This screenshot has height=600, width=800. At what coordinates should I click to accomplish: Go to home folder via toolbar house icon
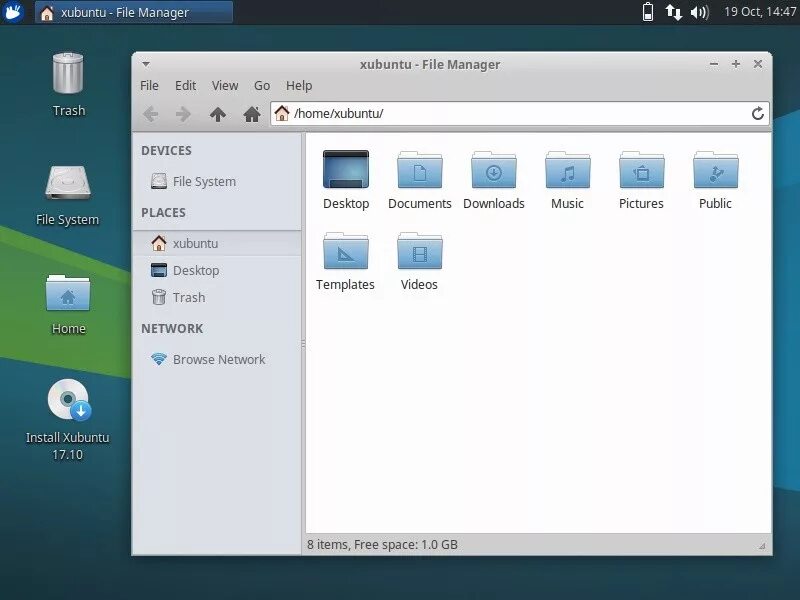[x=252, y=114]
